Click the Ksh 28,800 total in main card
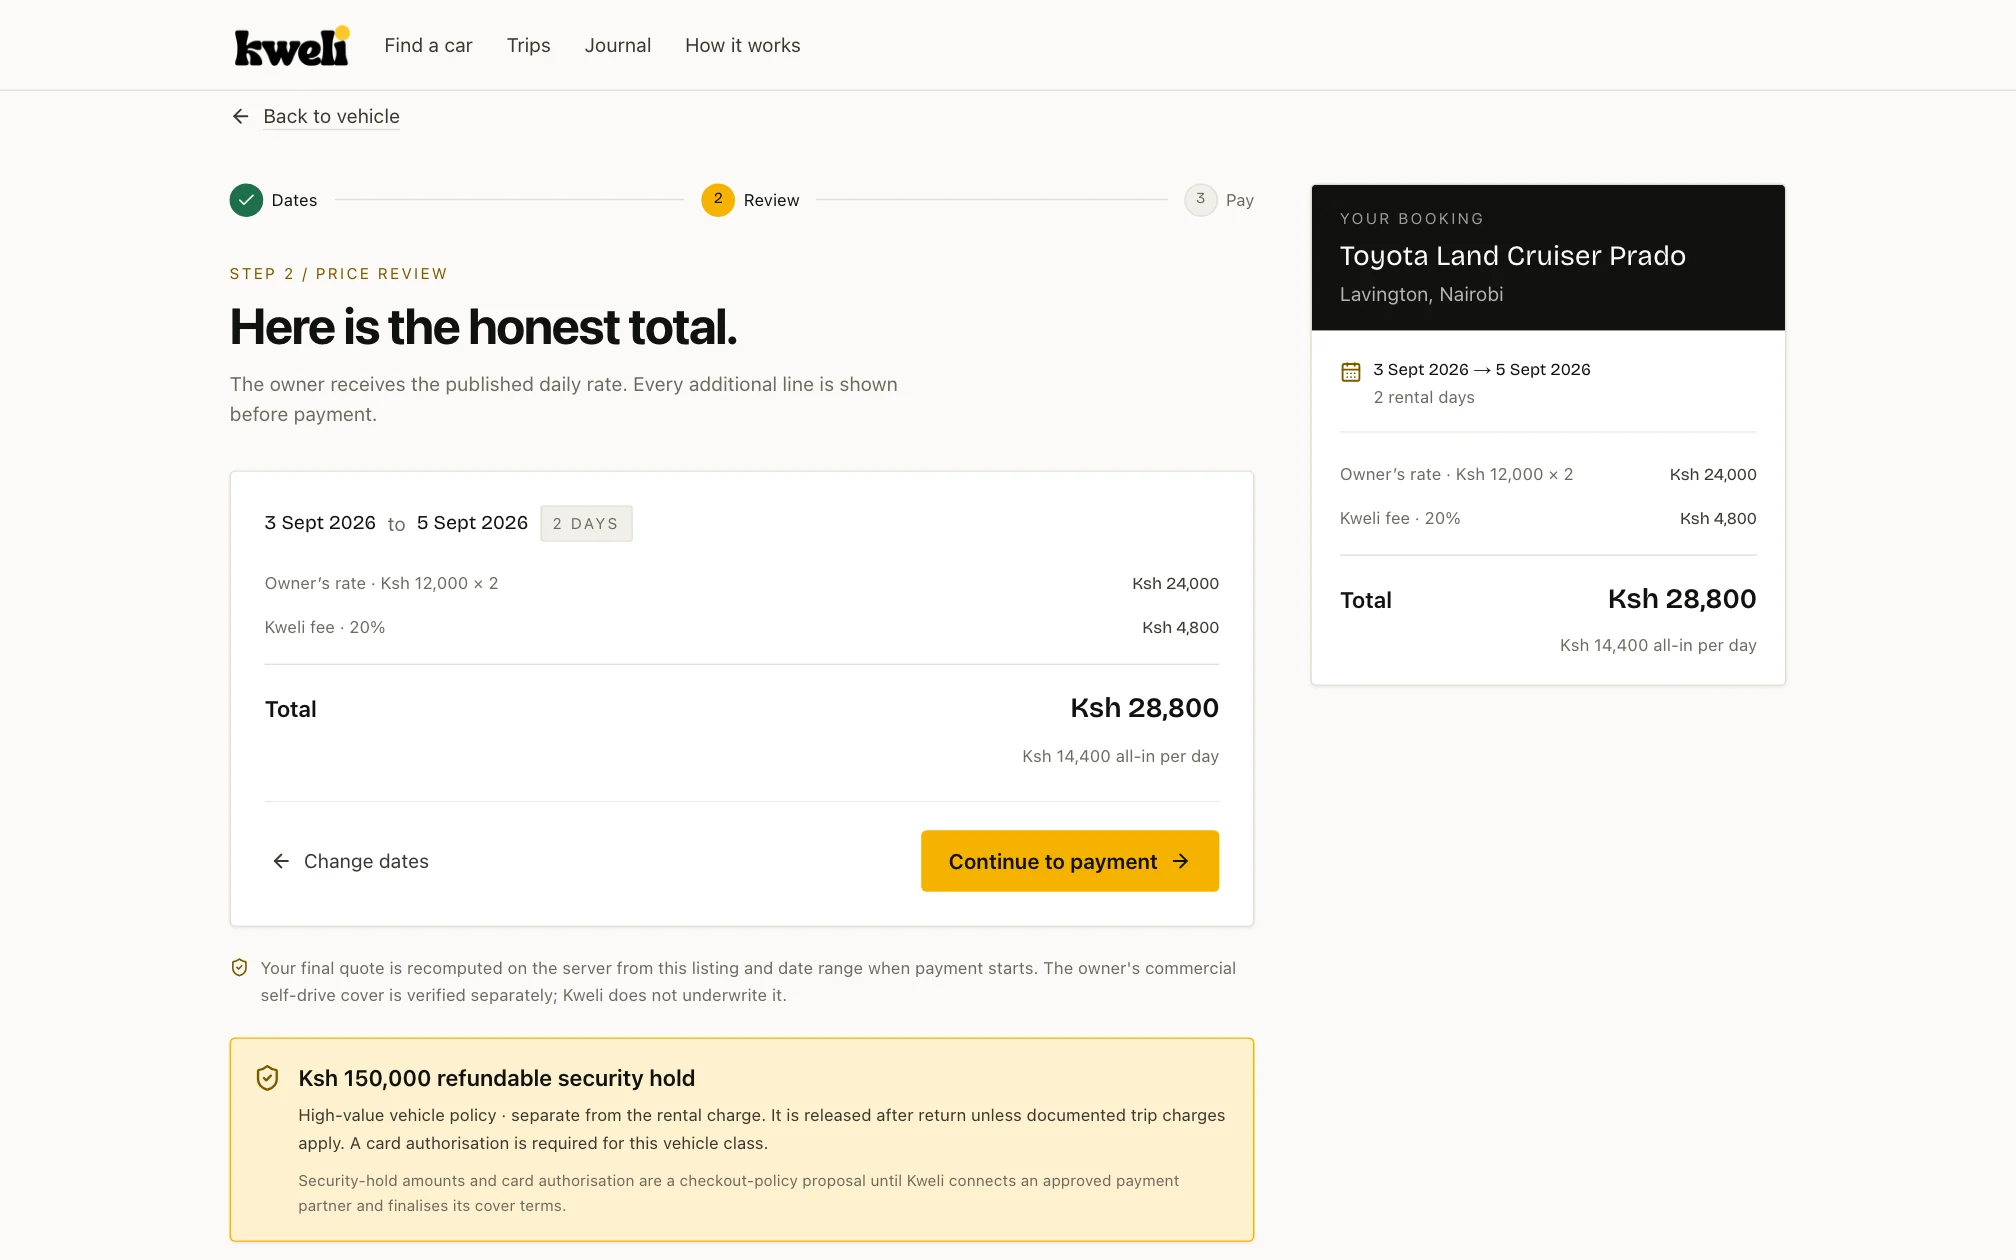2016x1260 pixels. coord(1144,708)
